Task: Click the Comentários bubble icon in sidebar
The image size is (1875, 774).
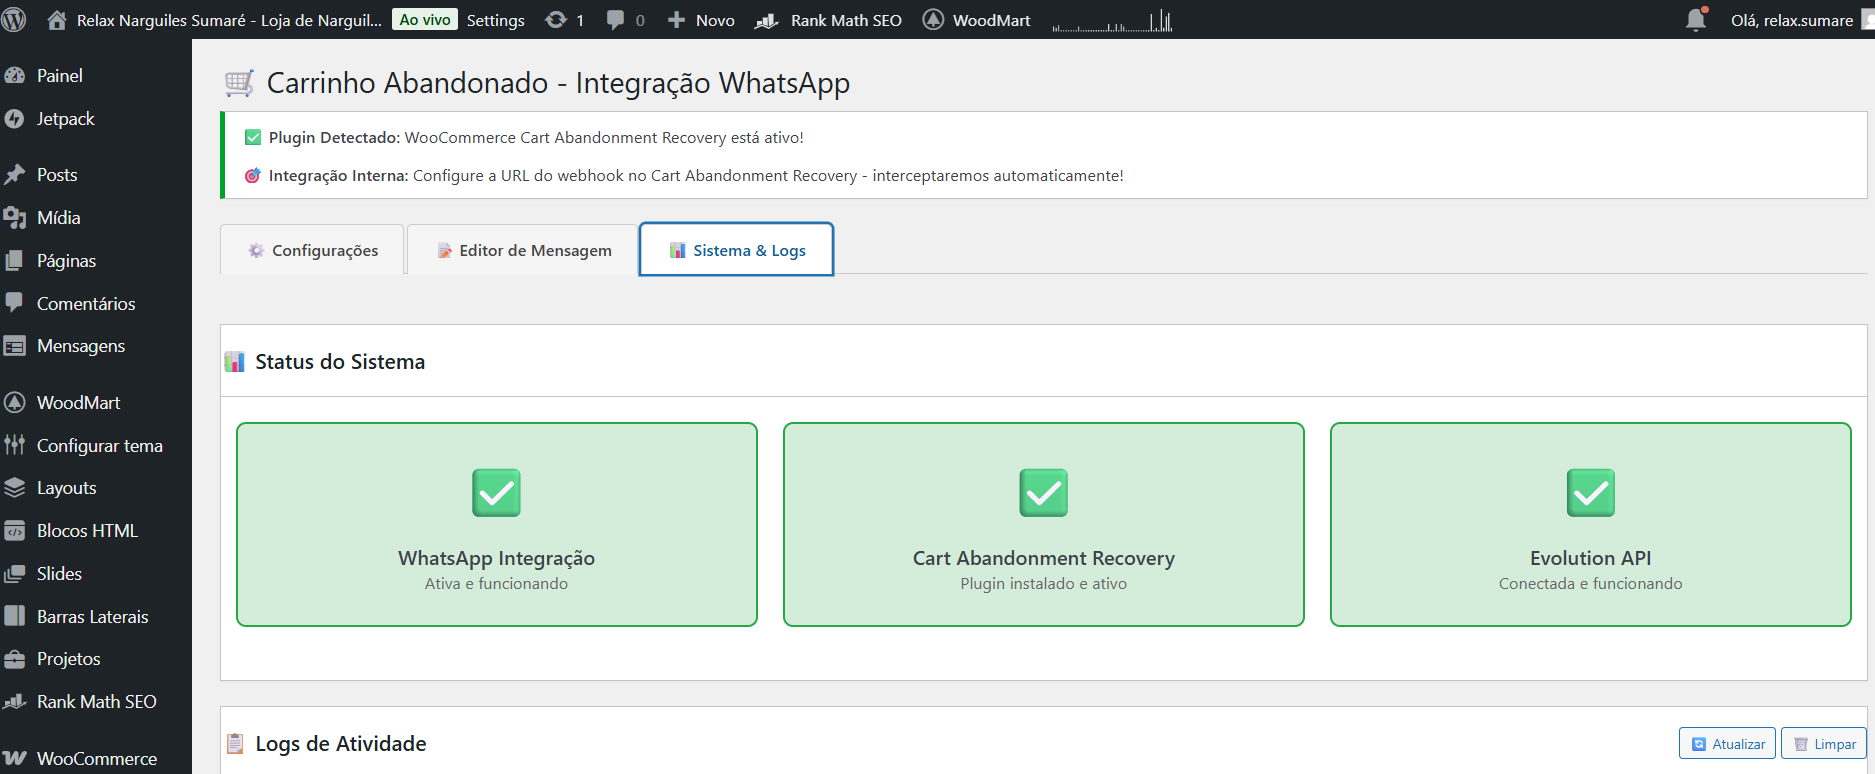Action: (15, 303)
